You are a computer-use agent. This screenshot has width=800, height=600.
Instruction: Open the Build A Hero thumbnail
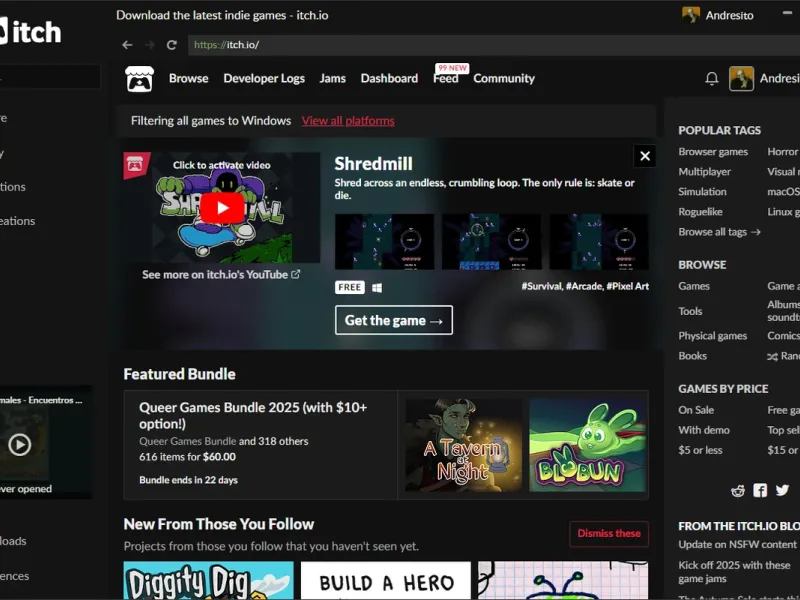[386, 581]
